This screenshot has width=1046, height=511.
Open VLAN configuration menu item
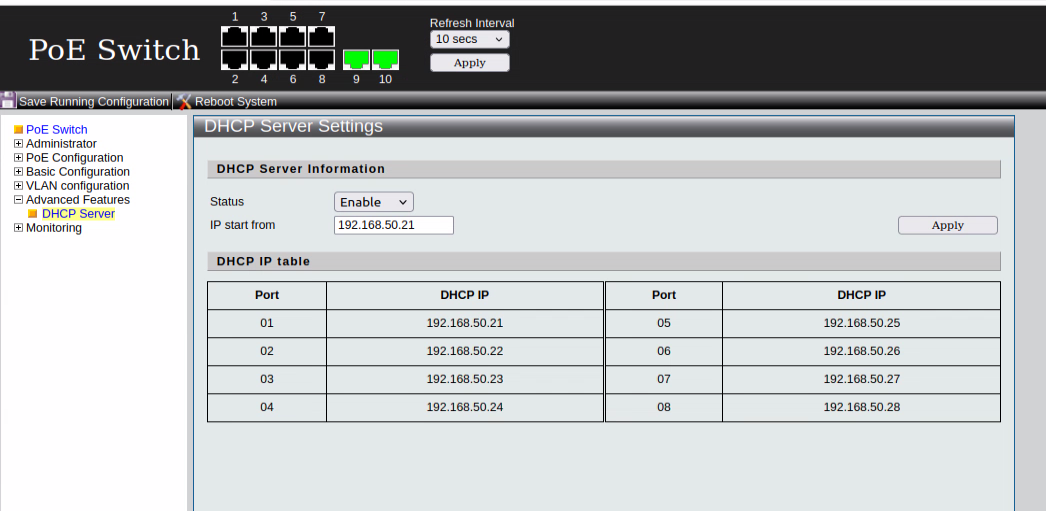pyautogui.click(x=77, y=186)
